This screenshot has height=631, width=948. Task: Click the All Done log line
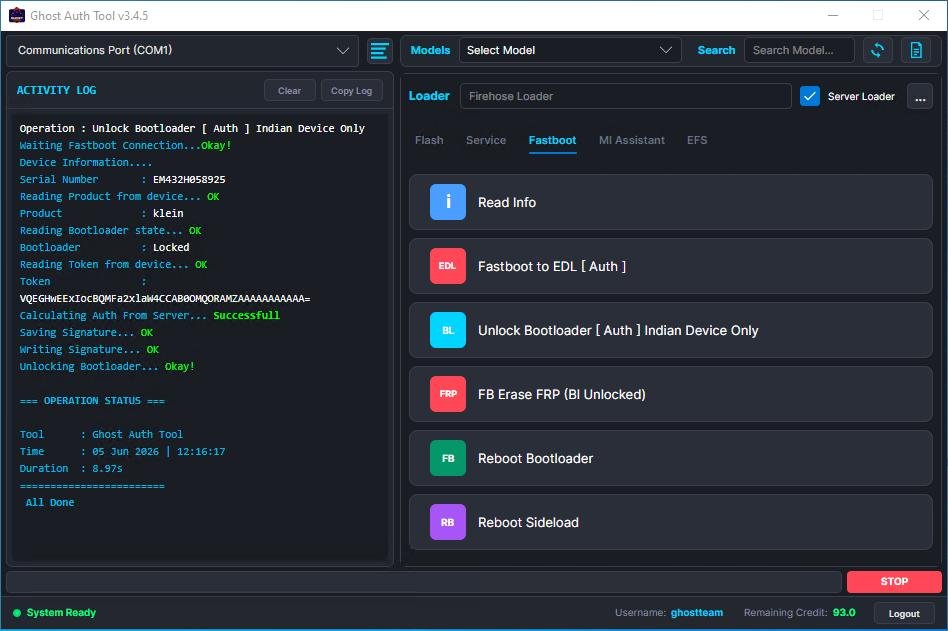50,502
